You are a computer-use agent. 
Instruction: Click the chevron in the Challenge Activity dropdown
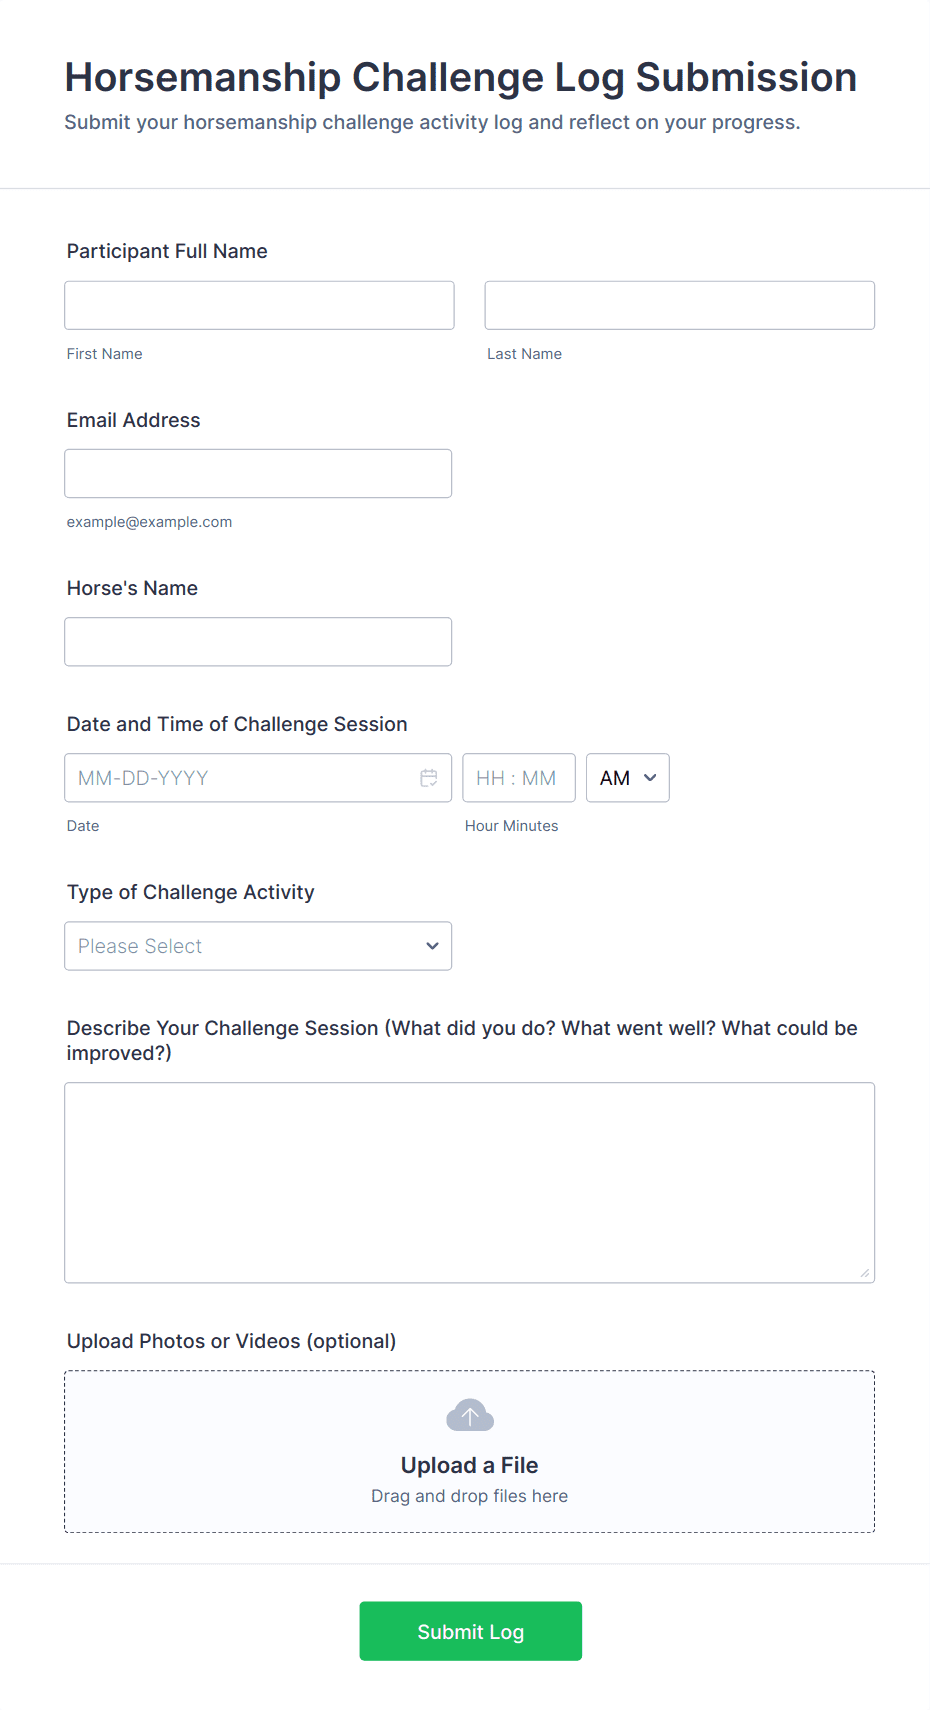(432, 946)
